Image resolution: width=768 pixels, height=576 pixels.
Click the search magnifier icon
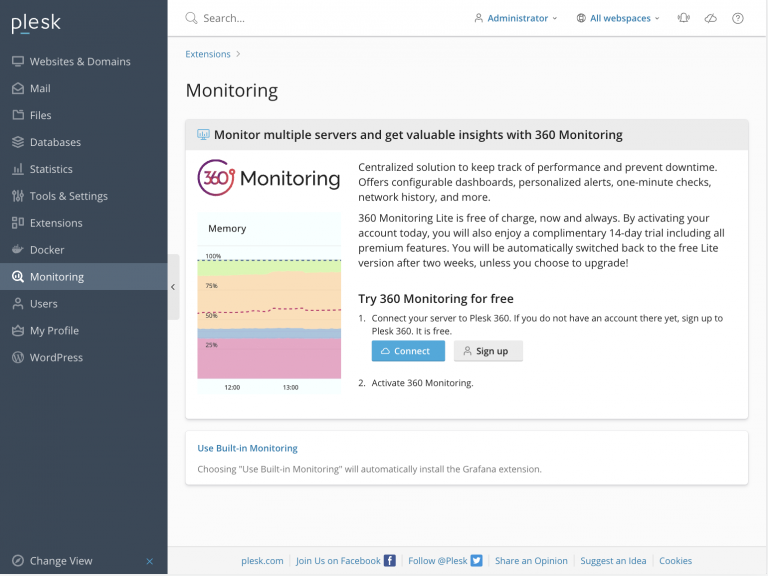(x=191, y=18)
